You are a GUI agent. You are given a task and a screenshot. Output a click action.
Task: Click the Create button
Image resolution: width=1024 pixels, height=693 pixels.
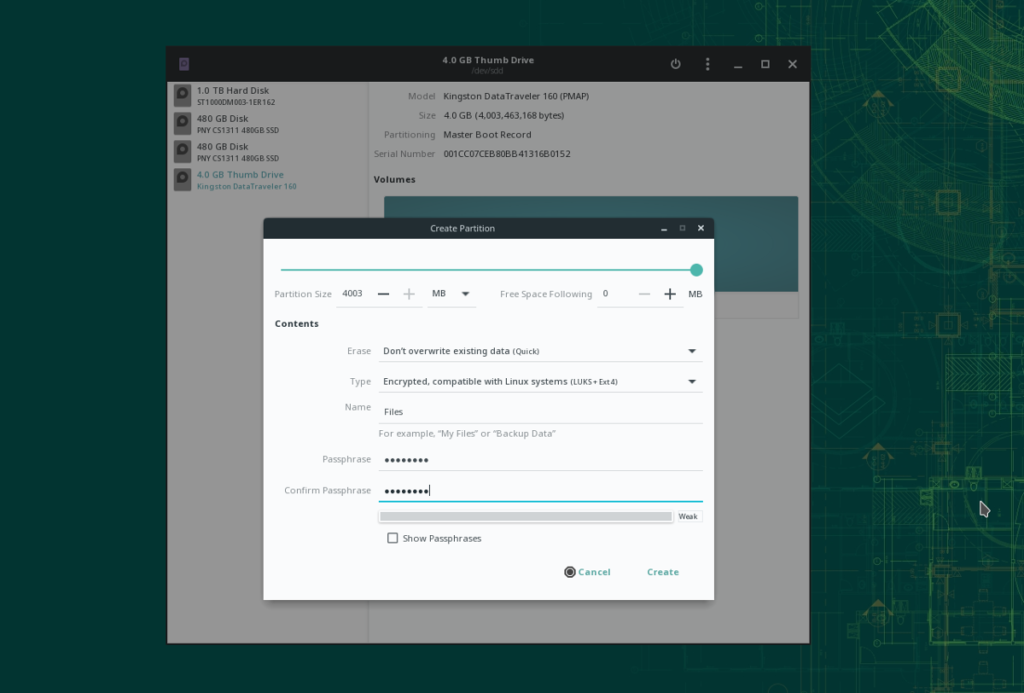662,571
